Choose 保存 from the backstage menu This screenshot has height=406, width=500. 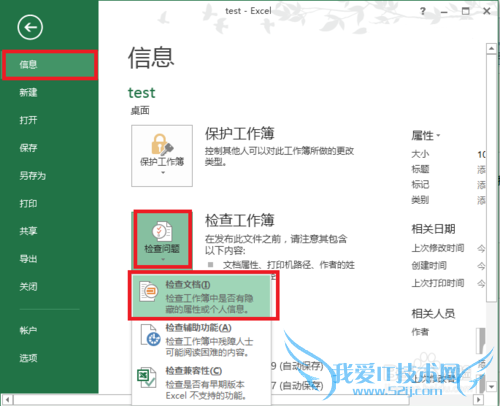coord(28,148)
